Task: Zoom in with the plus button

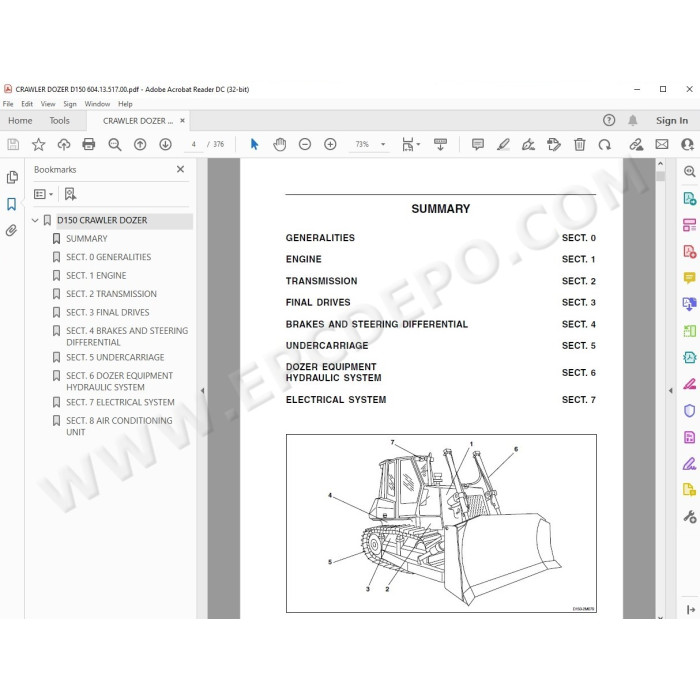Action: (330, 144)
